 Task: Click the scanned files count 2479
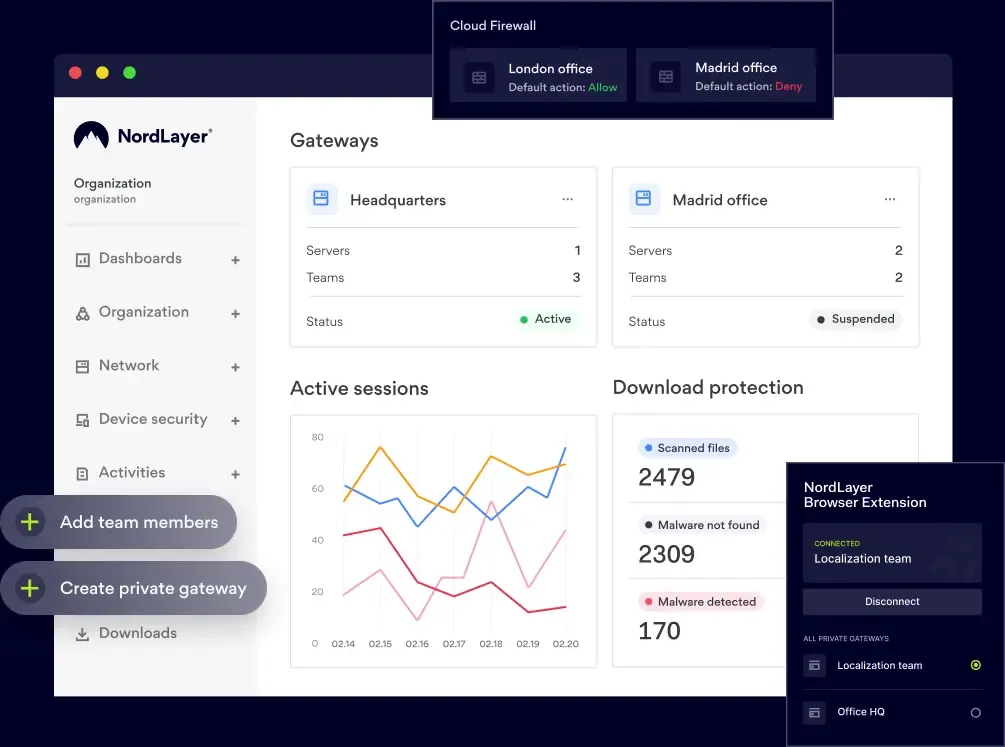(667, 477)
